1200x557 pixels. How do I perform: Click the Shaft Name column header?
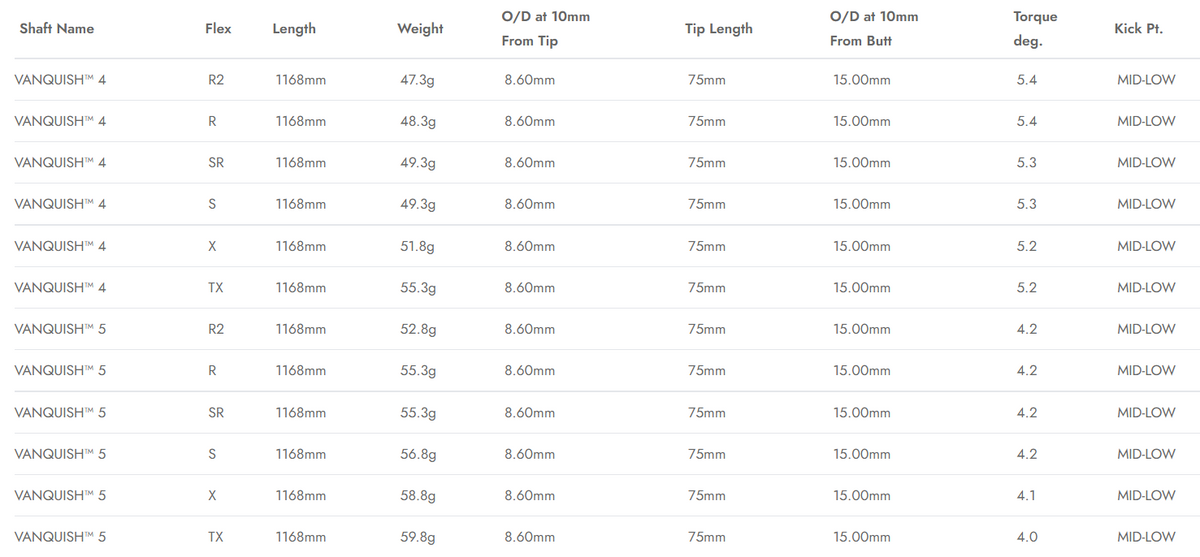[57, 29]
